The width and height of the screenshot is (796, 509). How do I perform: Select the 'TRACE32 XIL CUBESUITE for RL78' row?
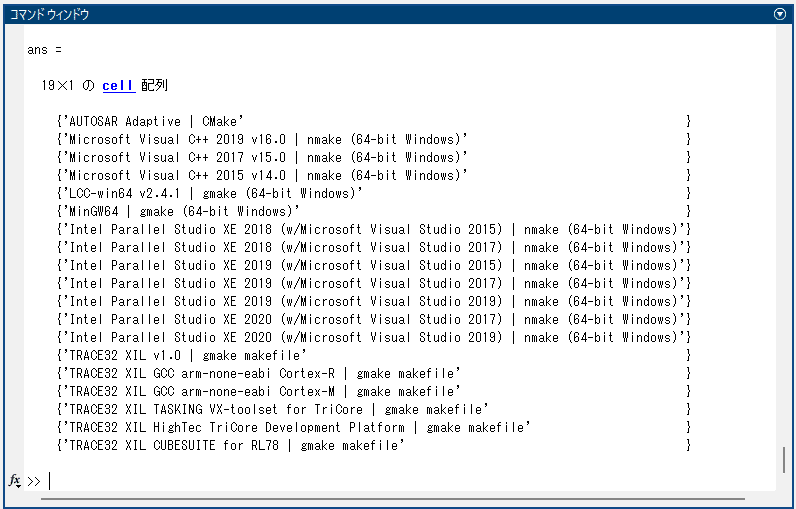[x=374, y=446]
